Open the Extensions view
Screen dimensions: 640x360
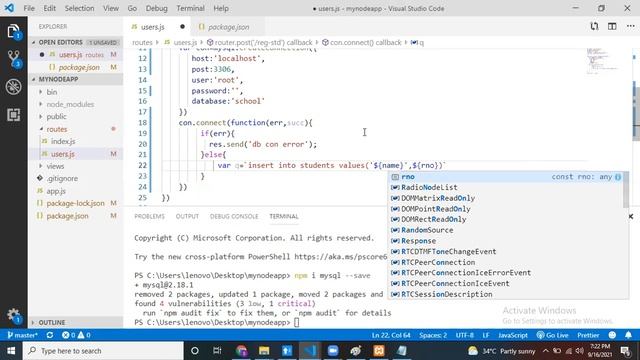coord(13,115)
